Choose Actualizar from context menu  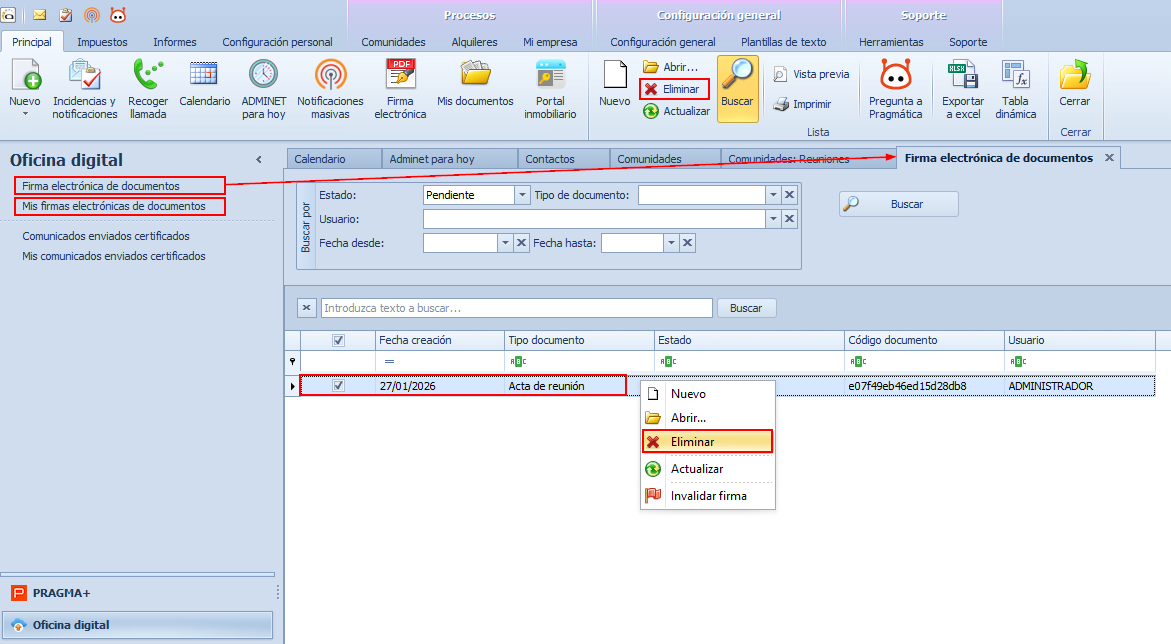click(x=707, y=468)
